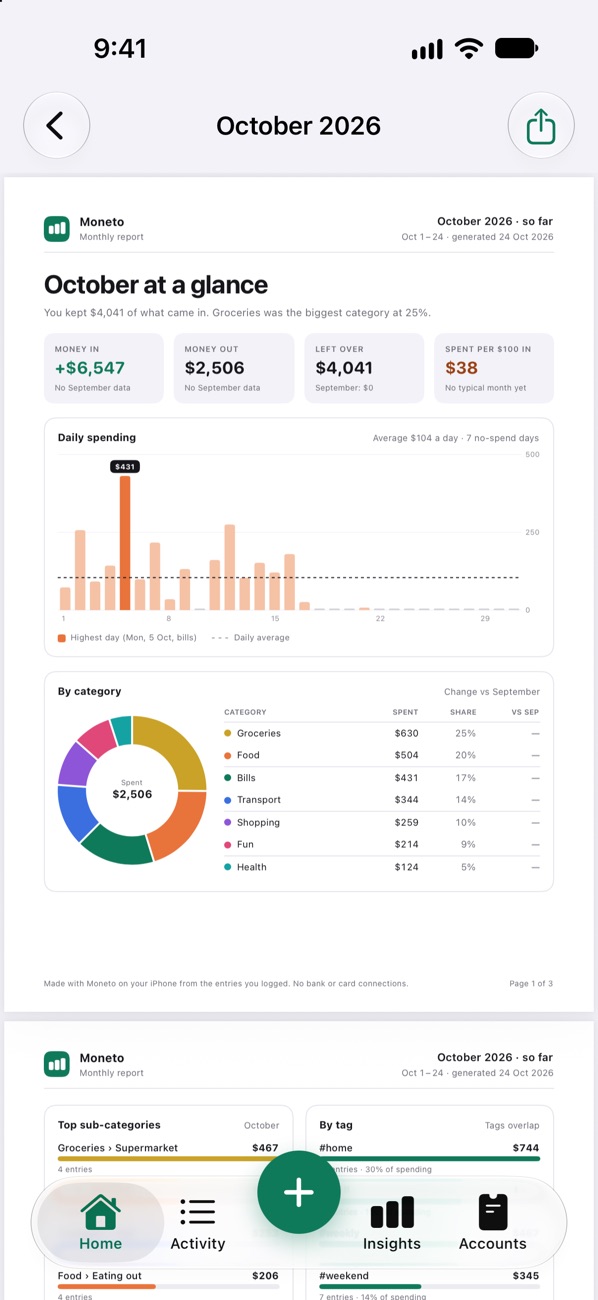Tap the Moneto logo on page one

57,229
